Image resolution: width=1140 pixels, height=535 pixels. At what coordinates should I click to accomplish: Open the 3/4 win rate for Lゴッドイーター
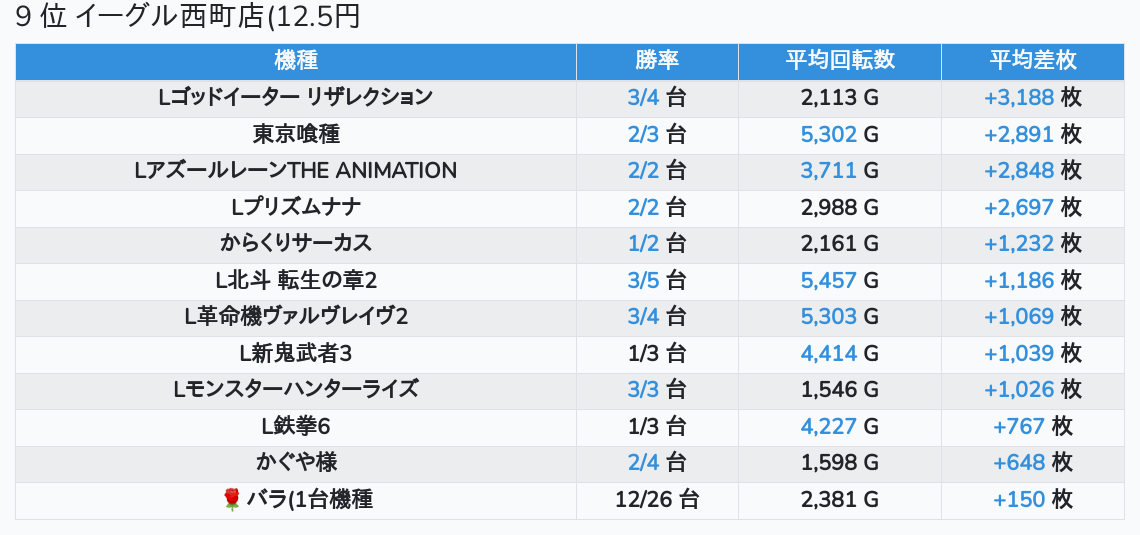click(644, 97)
